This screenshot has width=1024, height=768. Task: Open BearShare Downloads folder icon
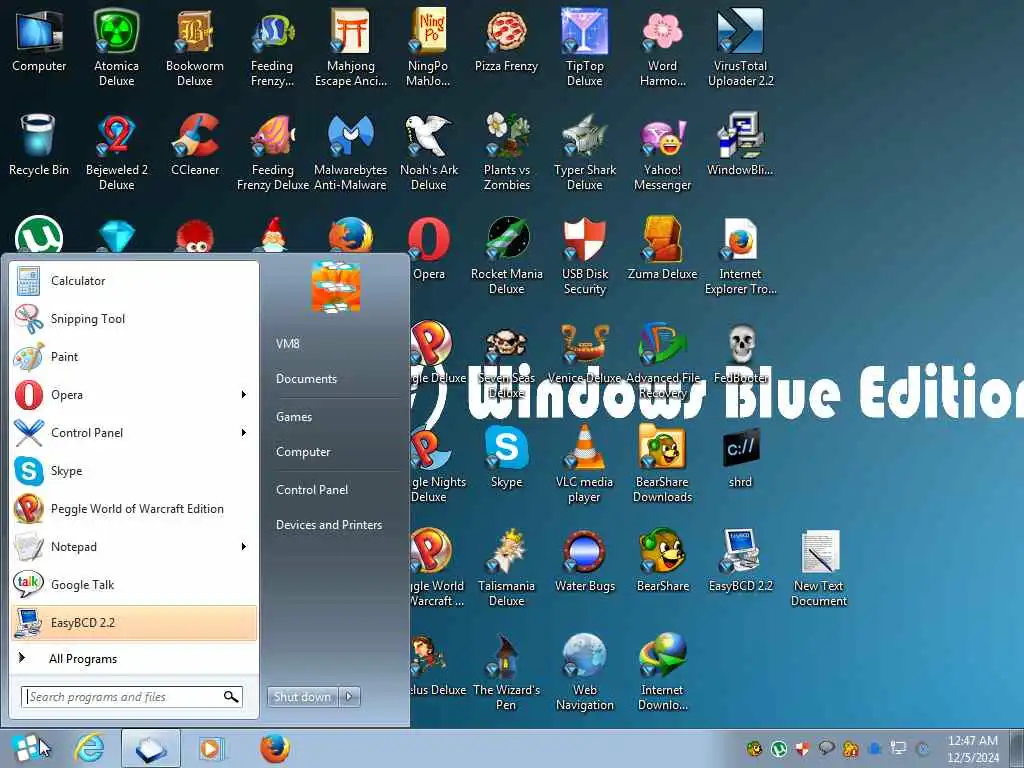coord(662,464)
